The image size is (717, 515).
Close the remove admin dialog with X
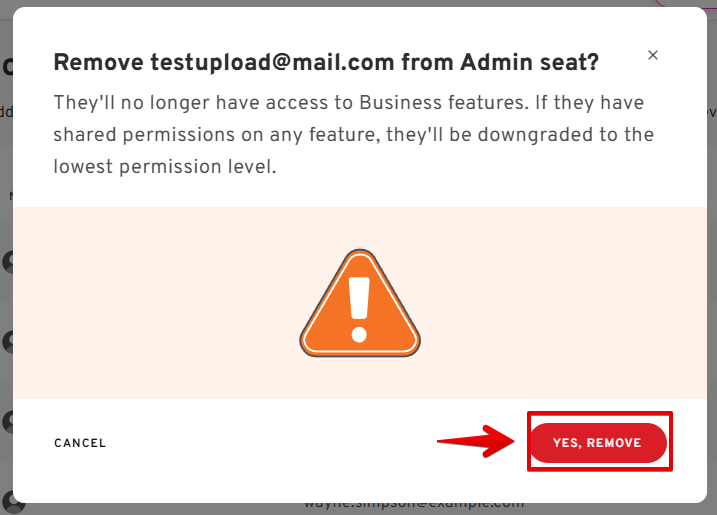click(x=653, y=56)
